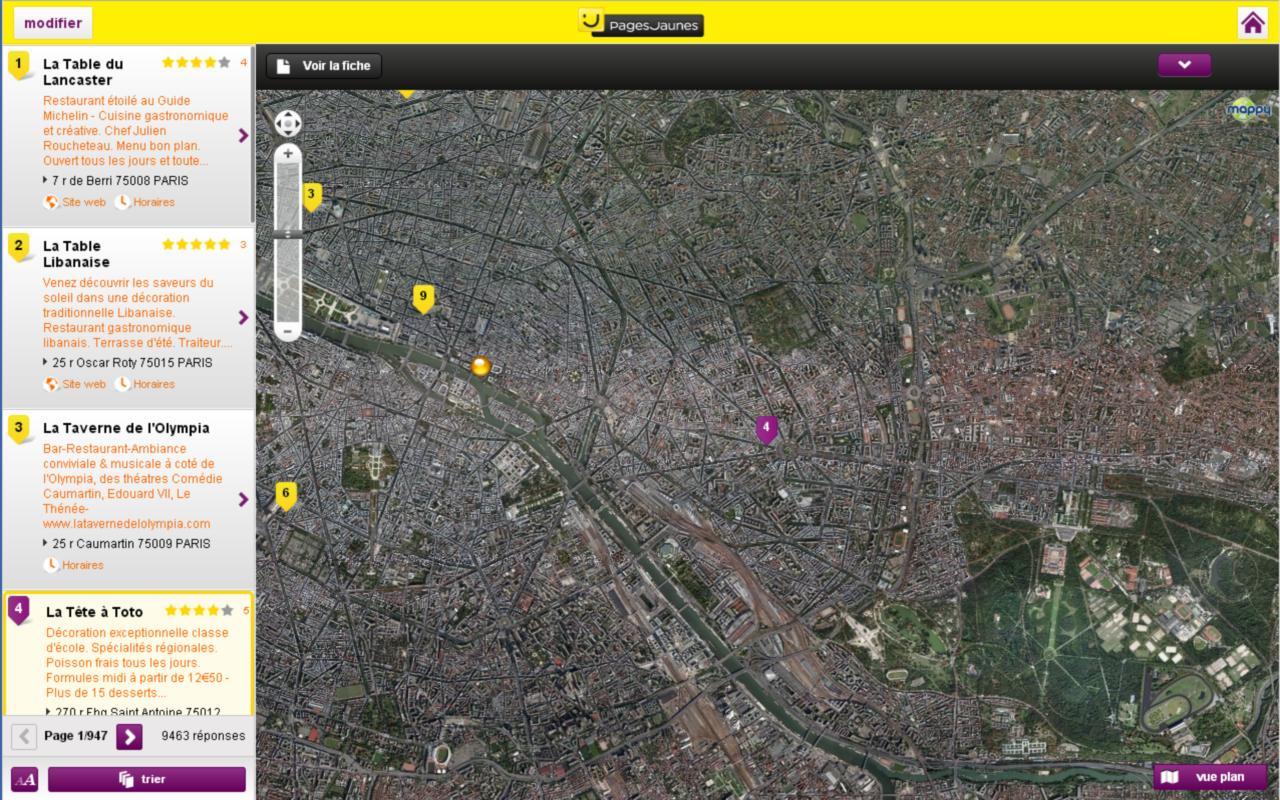Click the trier sort button
The height and width of the screenshot is (800, 1280).
pyautogui.click(x=147, y=779)
